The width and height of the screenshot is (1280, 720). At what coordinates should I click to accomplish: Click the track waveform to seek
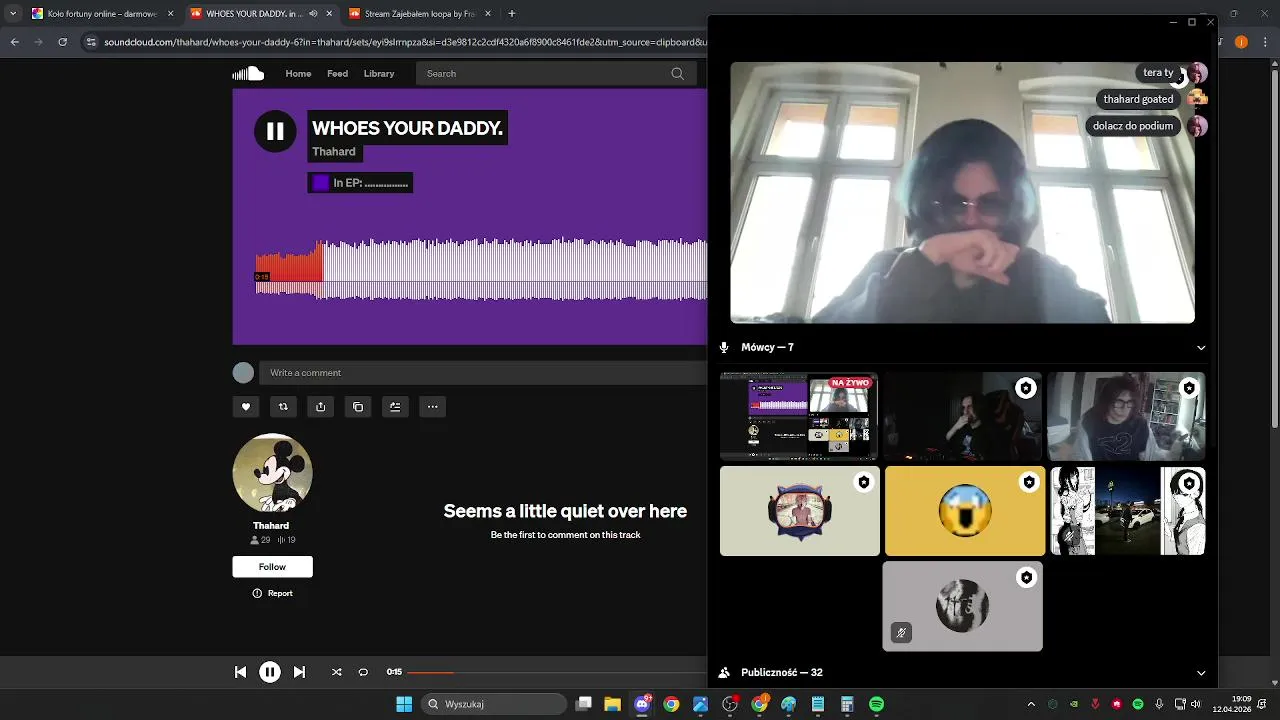point(481,268)
